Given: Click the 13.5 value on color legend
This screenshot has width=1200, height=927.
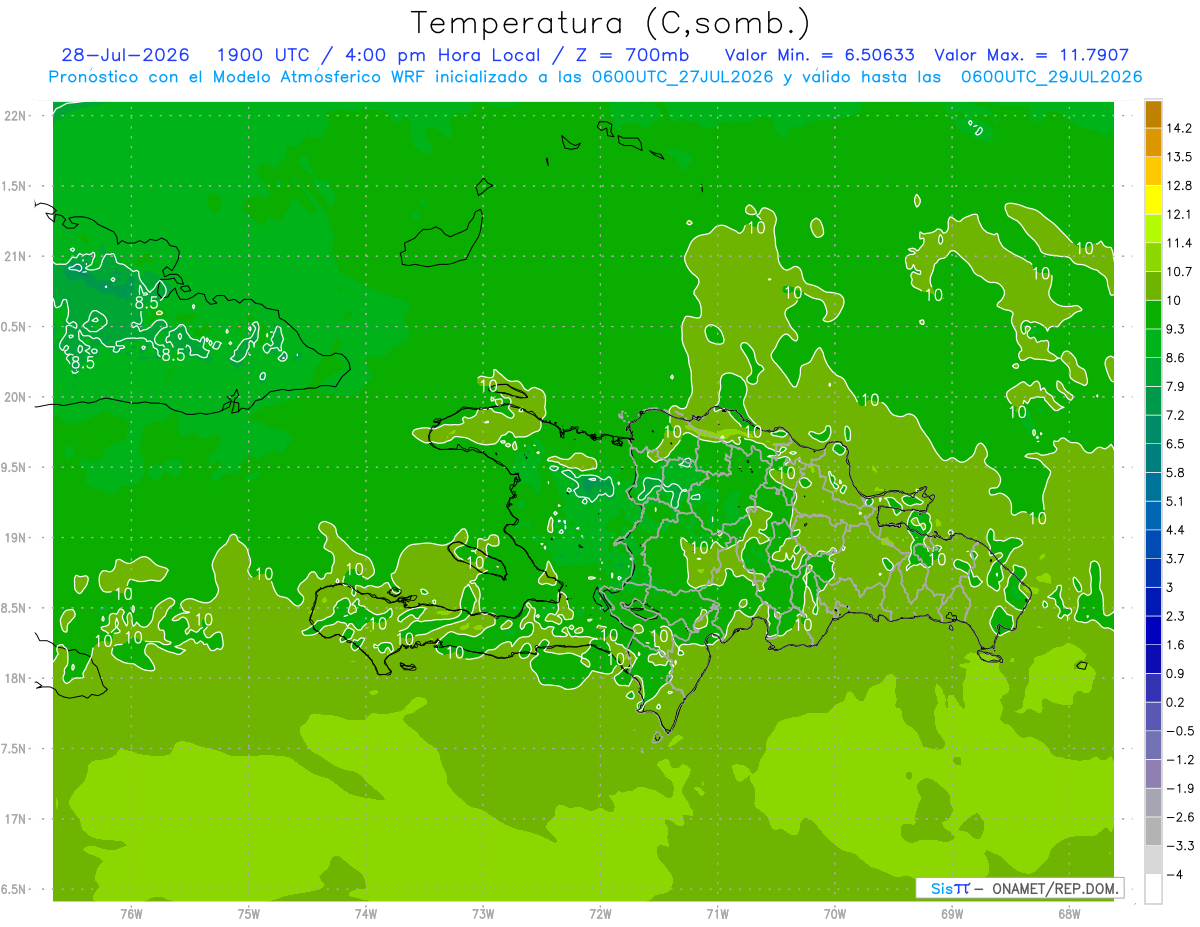Looking at the screenshot, I should click(1180, 157).
